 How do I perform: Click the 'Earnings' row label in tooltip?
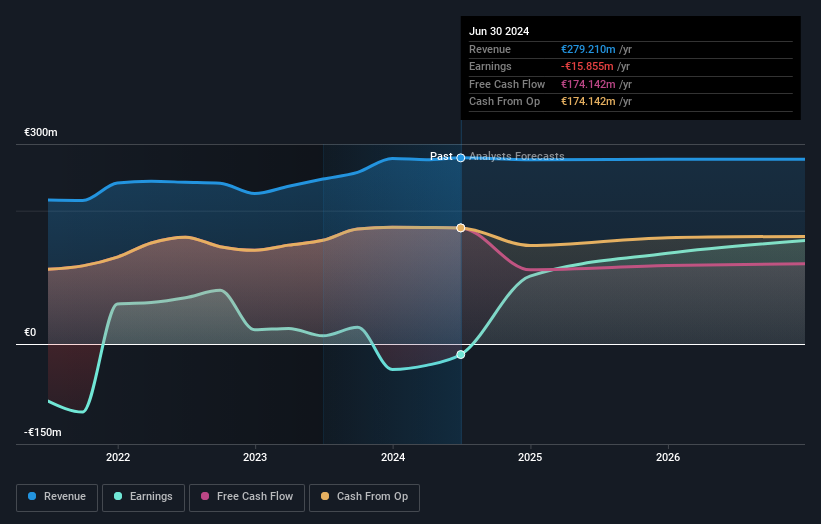click(490, 66)
